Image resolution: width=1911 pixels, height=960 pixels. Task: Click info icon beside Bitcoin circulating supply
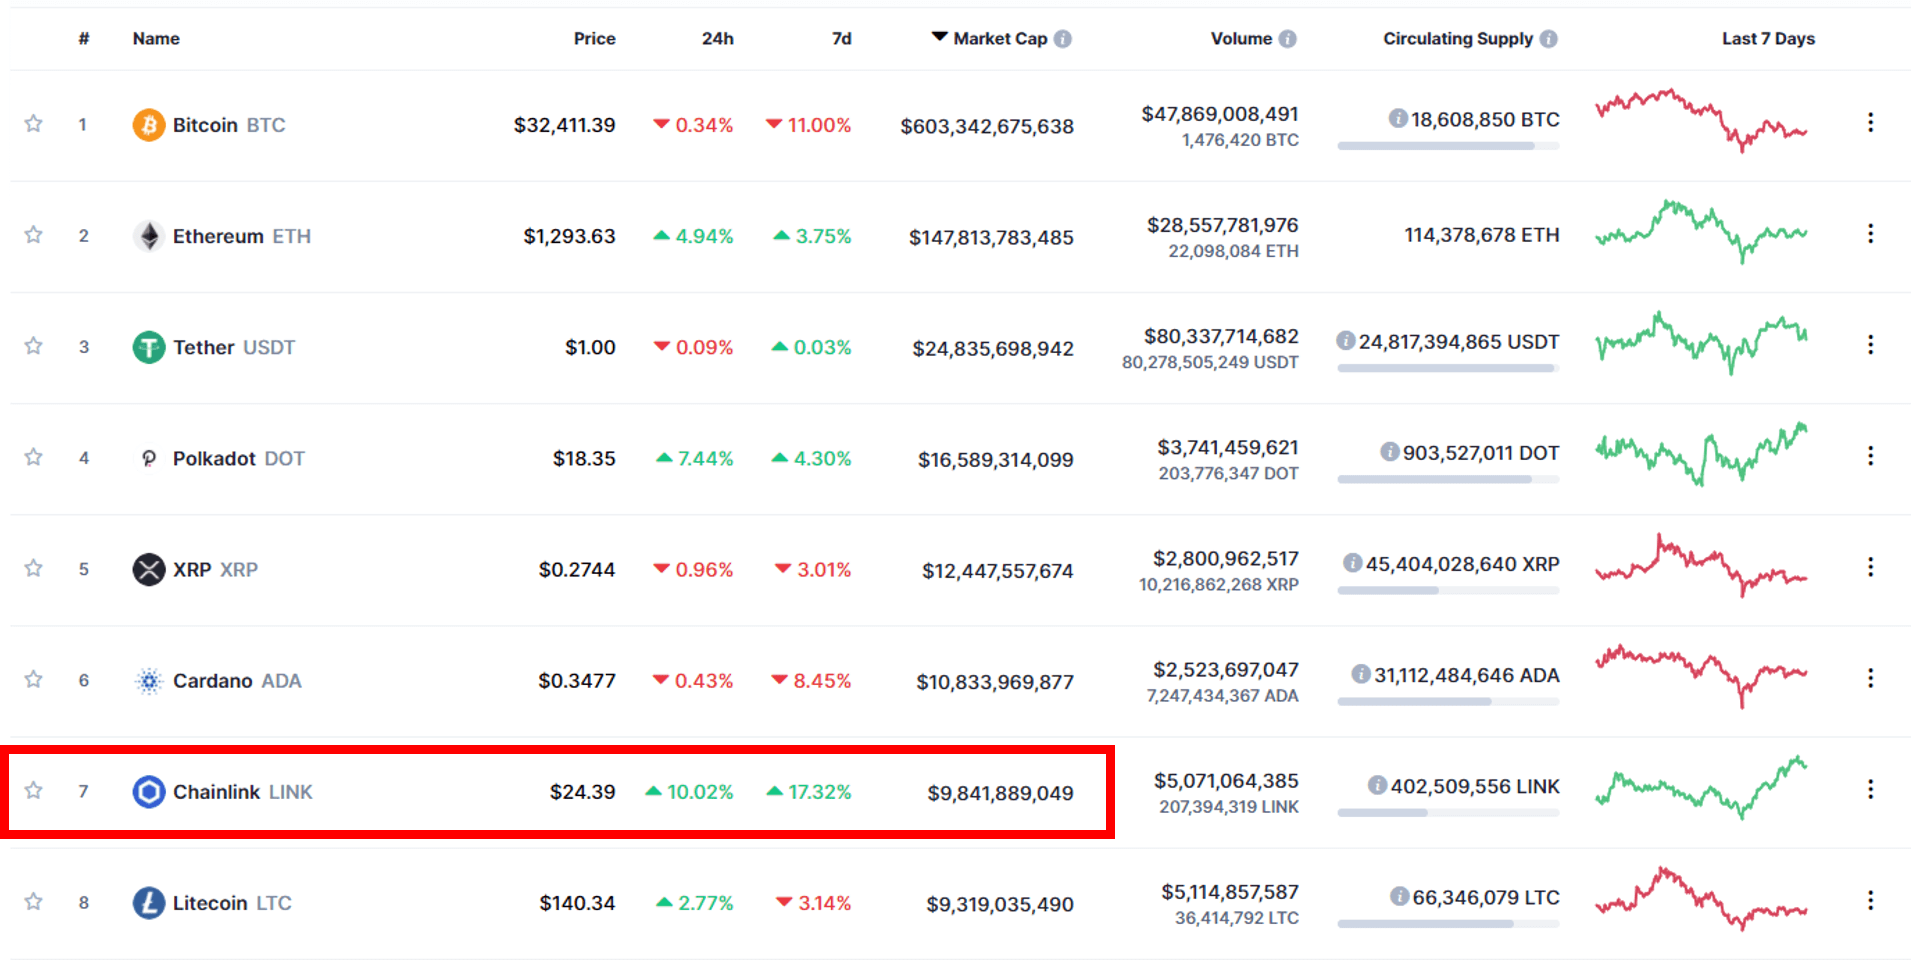[x=1398, y=119]
